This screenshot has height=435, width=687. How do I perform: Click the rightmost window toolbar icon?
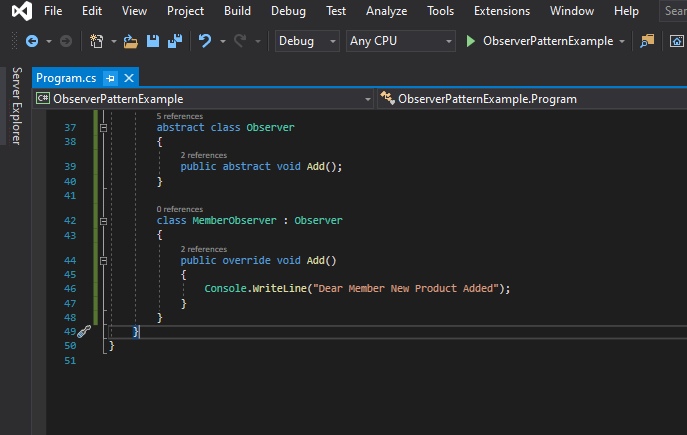(677, 41)
